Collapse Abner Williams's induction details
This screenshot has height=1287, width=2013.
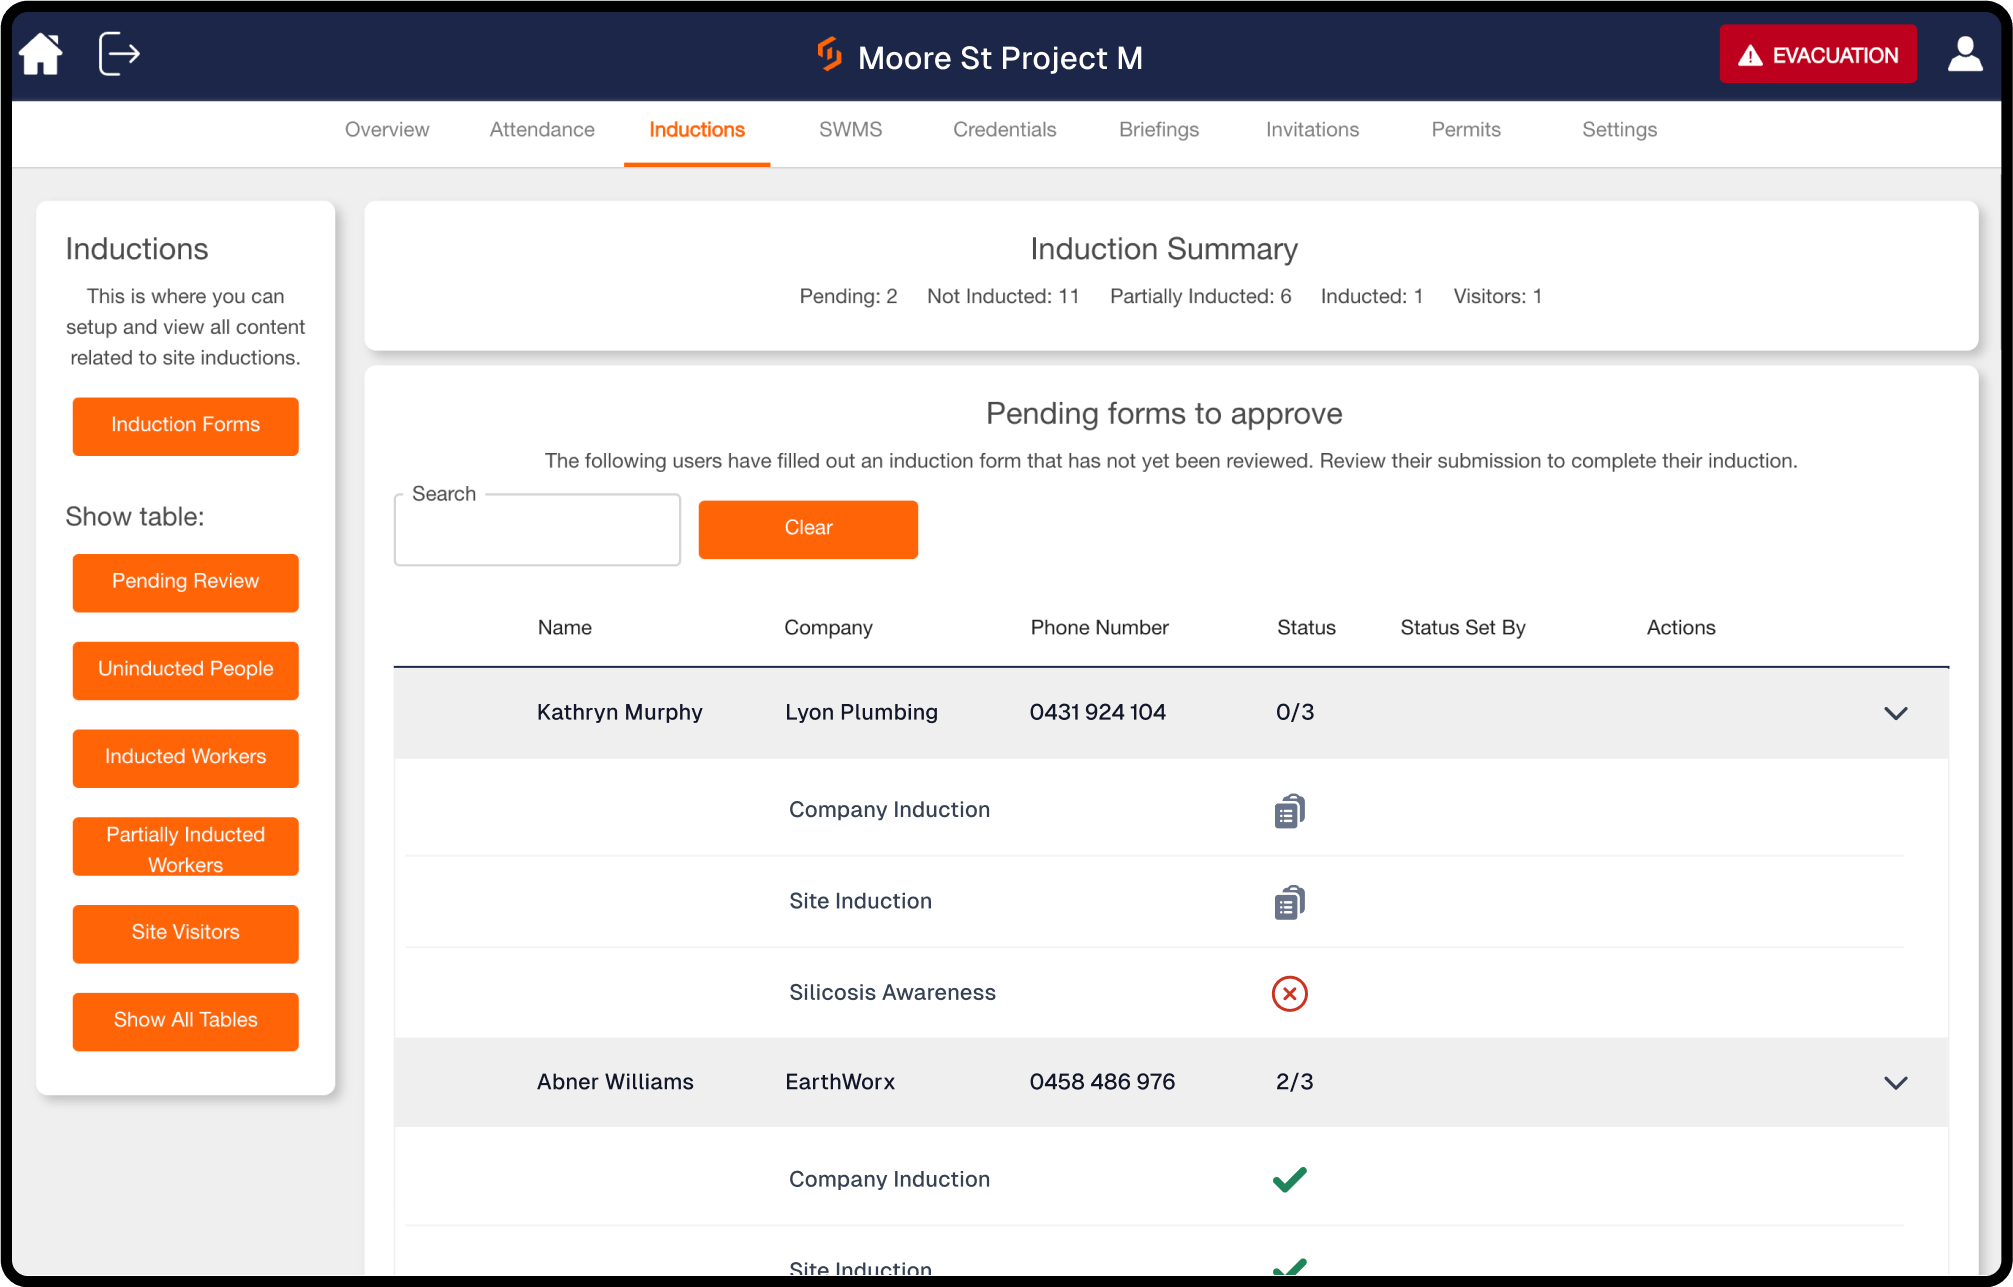click(x=1895, y=1082)
